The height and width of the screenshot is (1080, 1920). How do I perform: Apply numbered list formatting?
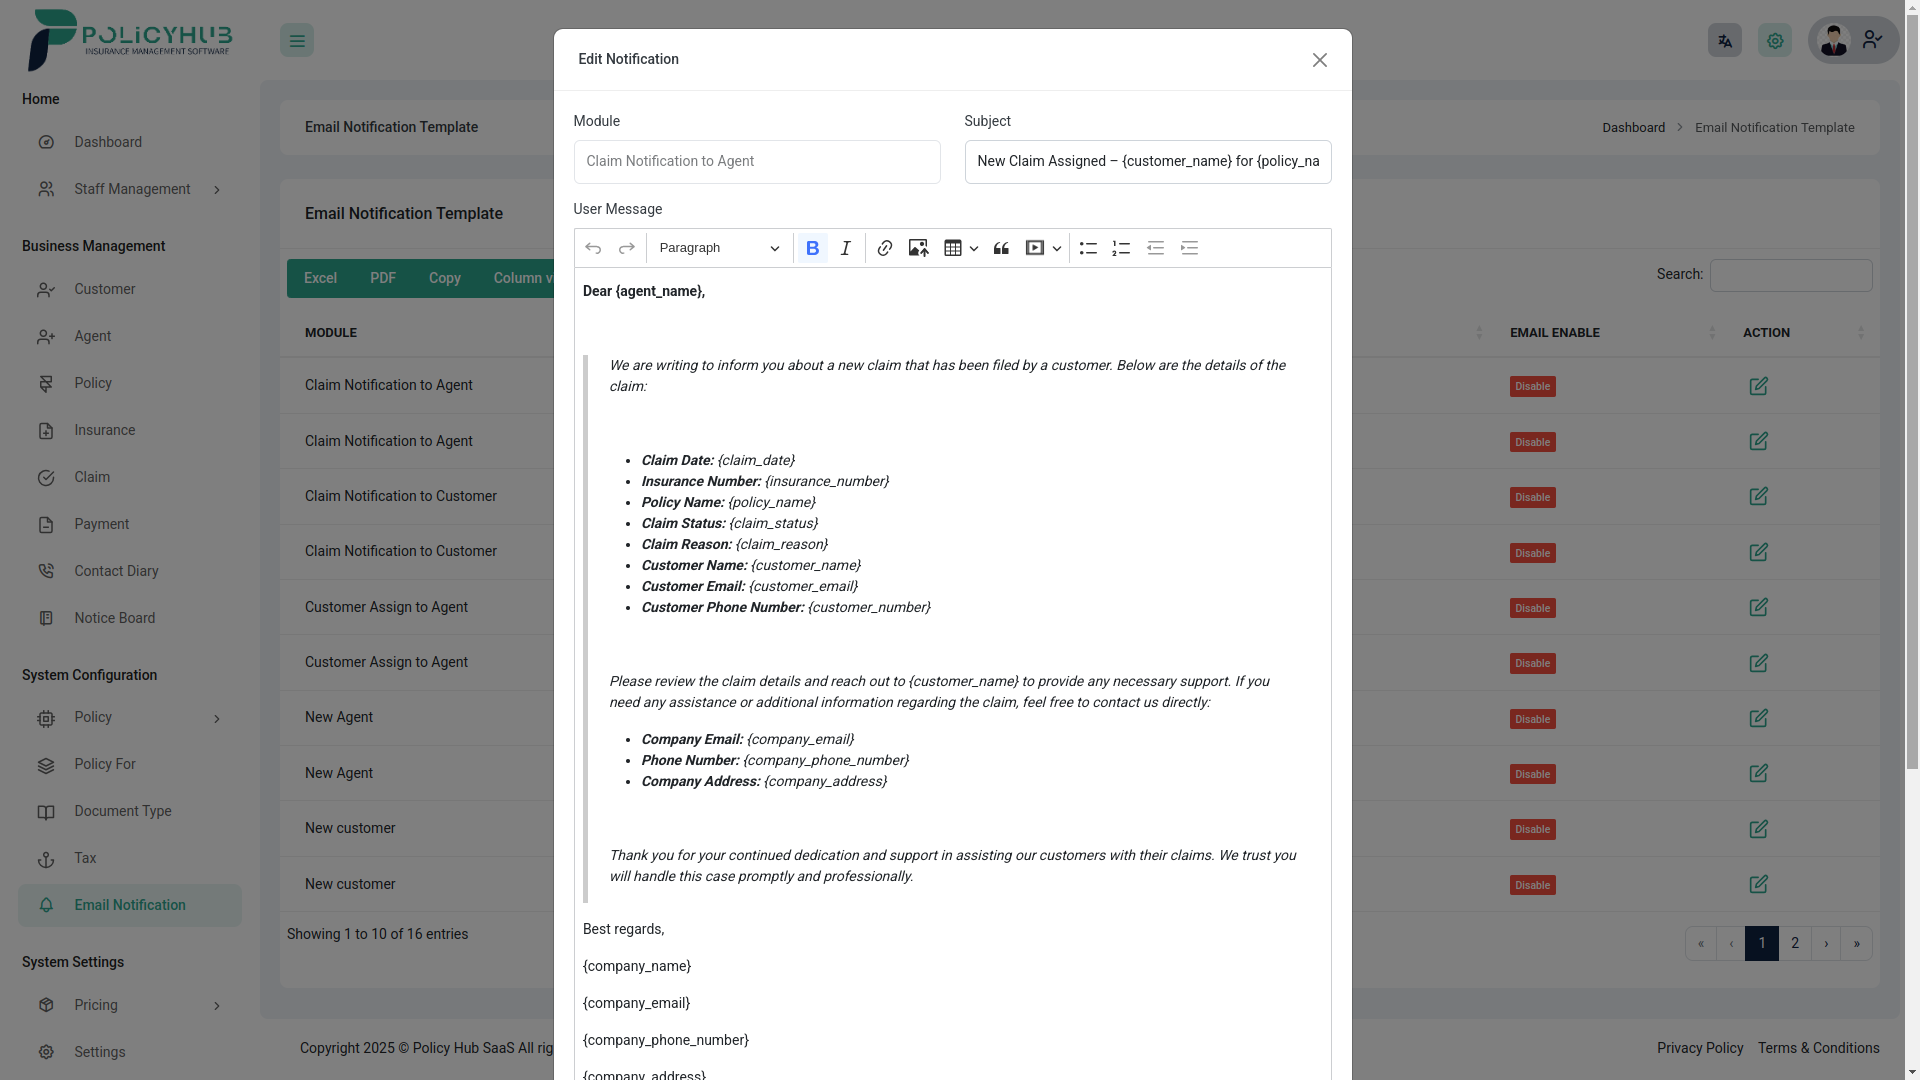point(1121,248)
